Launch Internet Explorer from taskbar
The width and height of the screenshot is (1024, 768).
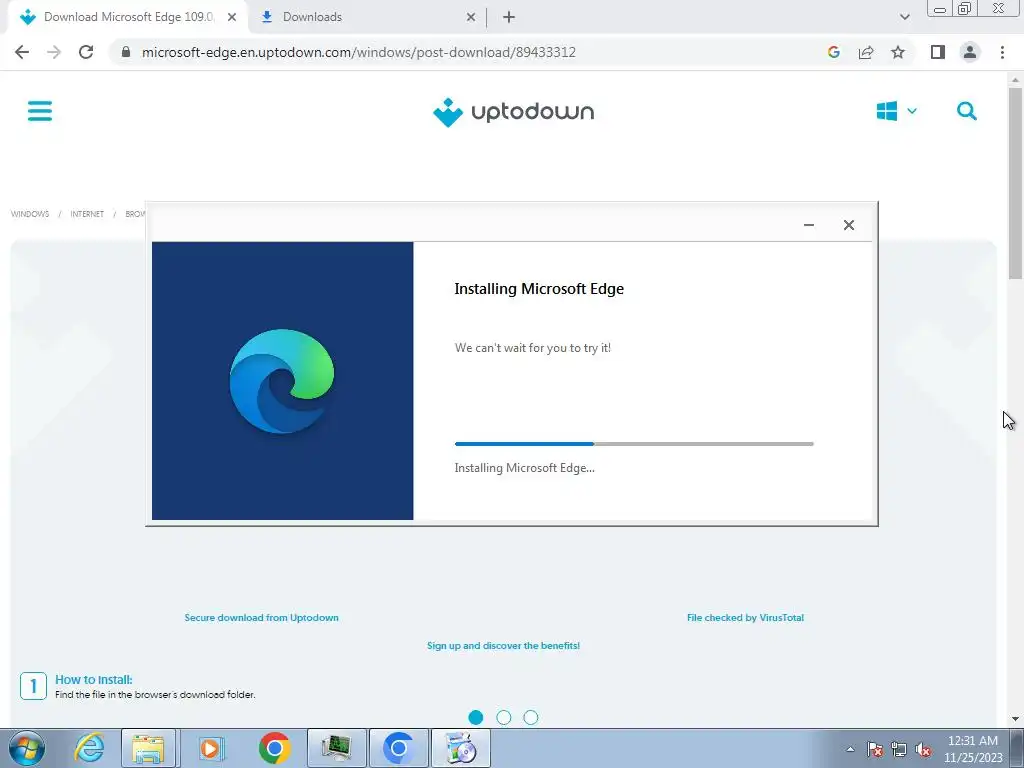point(88,748)
